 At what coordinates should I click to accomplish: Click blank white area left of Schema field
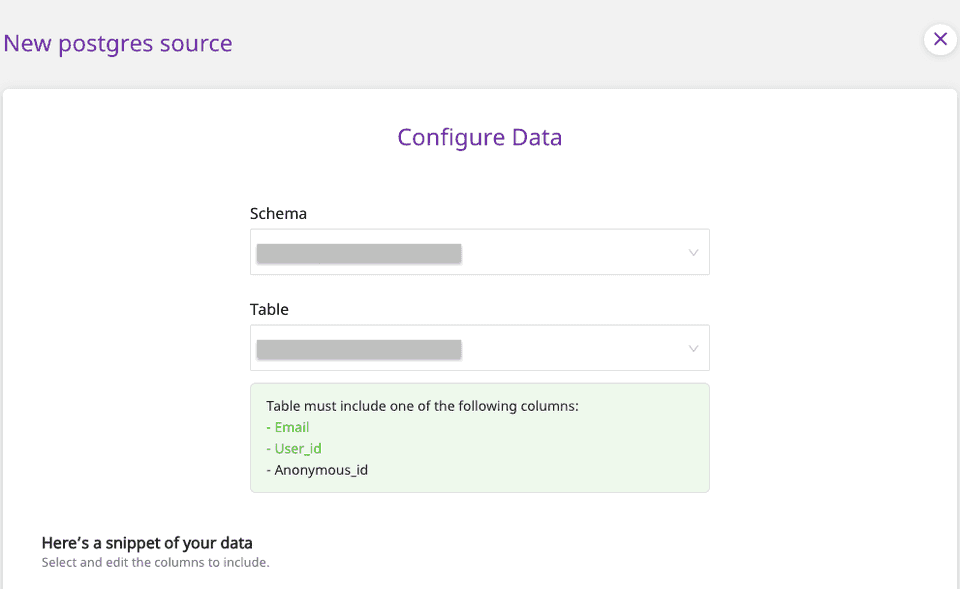(x=130, y=255)
